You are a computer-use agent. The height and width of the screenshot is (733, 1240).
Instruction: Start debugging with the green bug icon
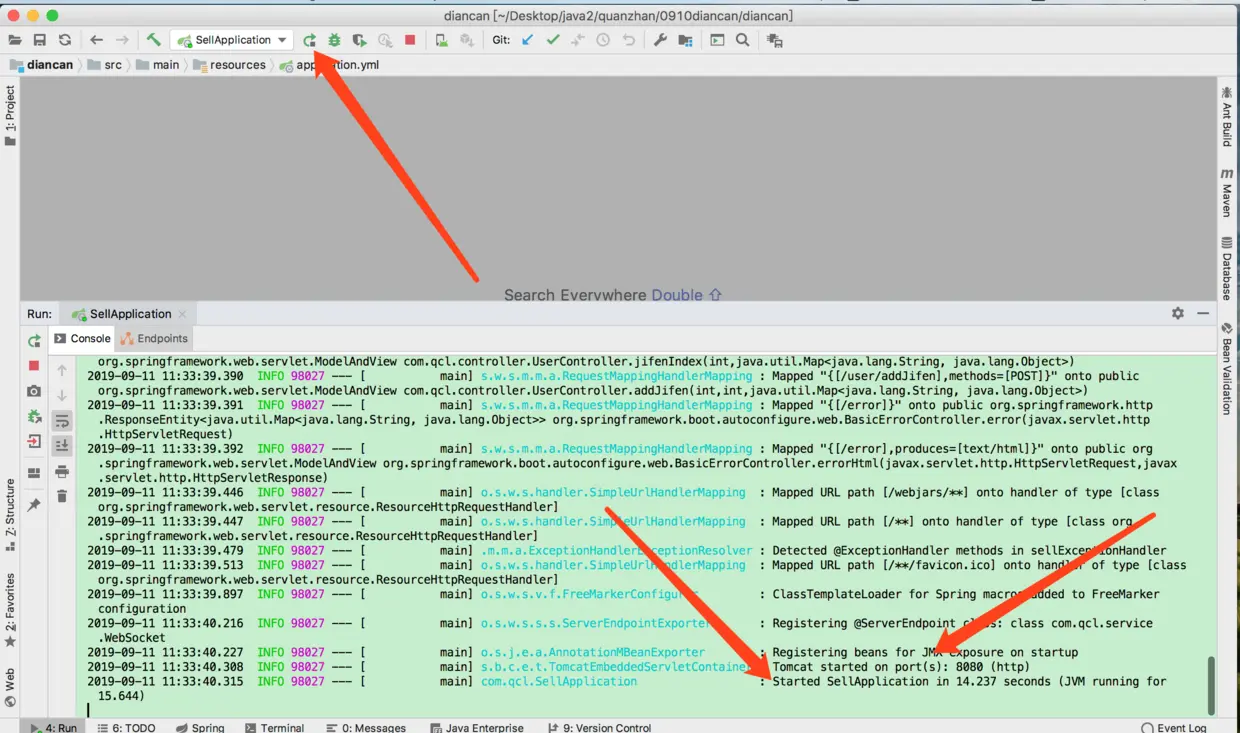click(335, 40)
